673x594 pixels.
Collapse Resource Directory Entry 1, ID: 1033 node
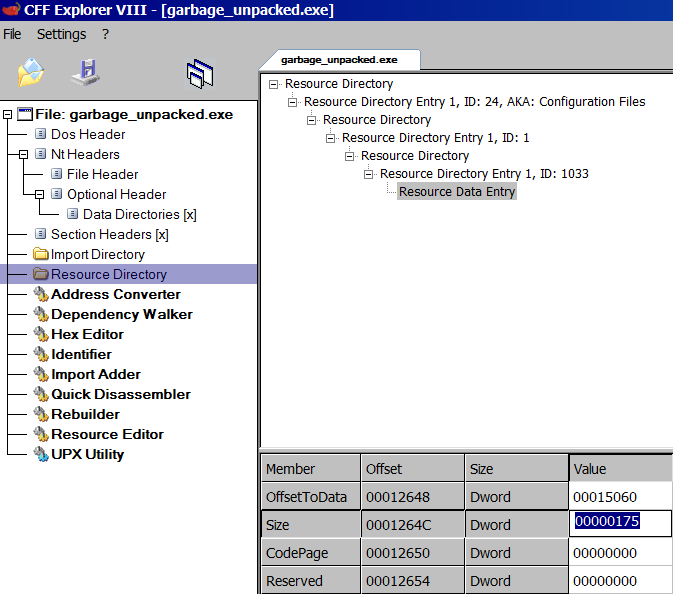[368, 174]
